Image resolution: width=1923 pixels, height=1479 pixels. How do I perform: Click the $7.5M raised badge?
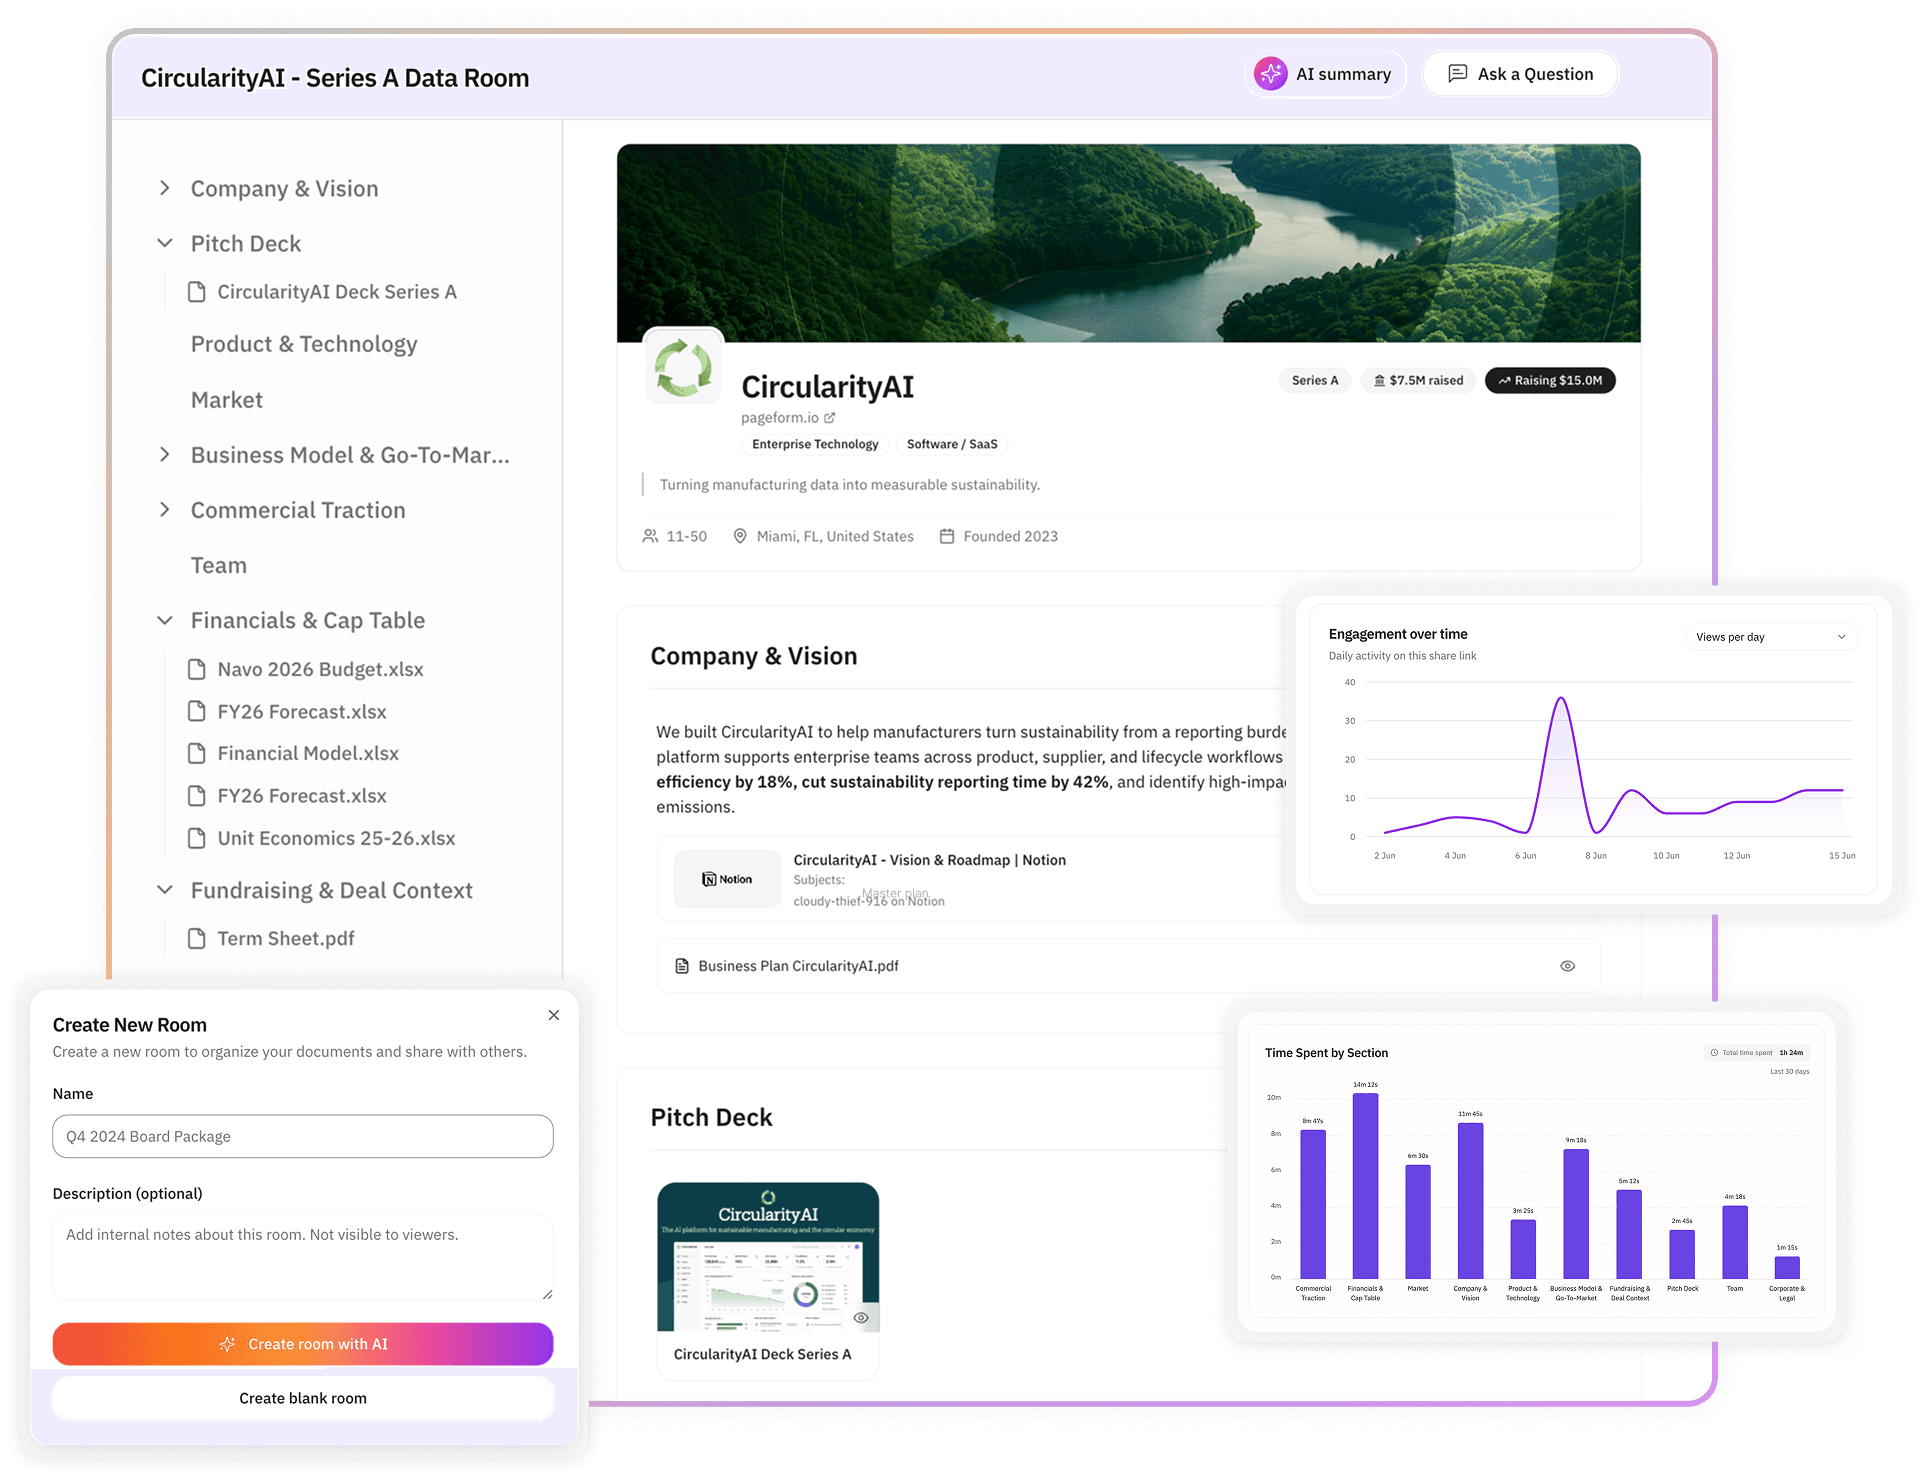[x=1418, y=380]
